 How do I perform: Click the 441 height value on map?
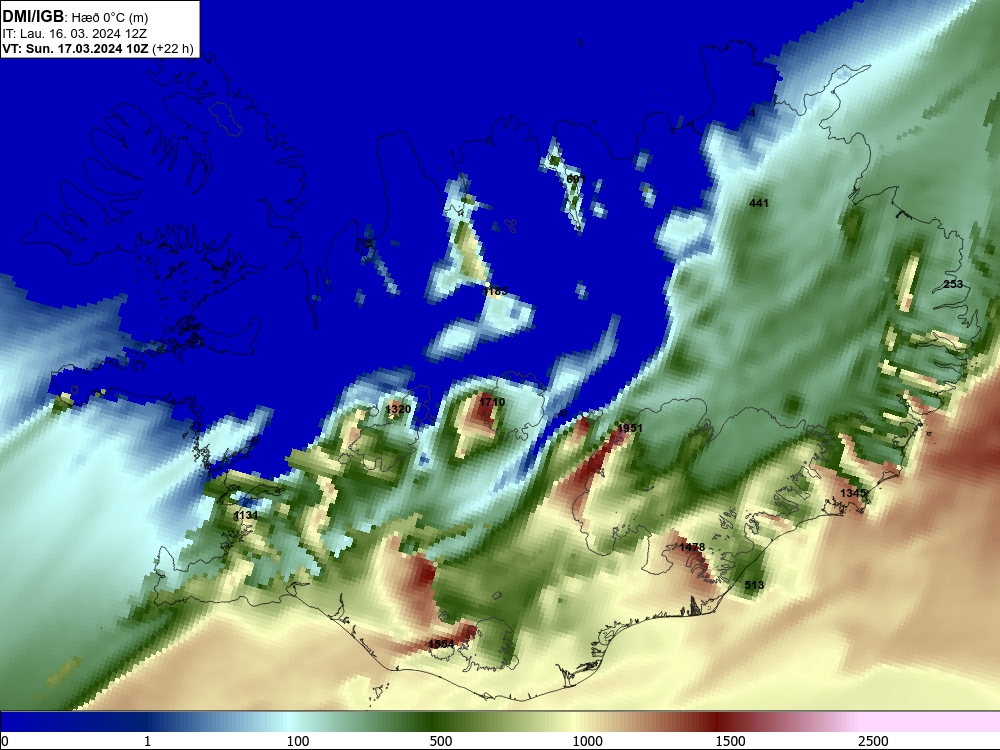[x=759, y=203]
